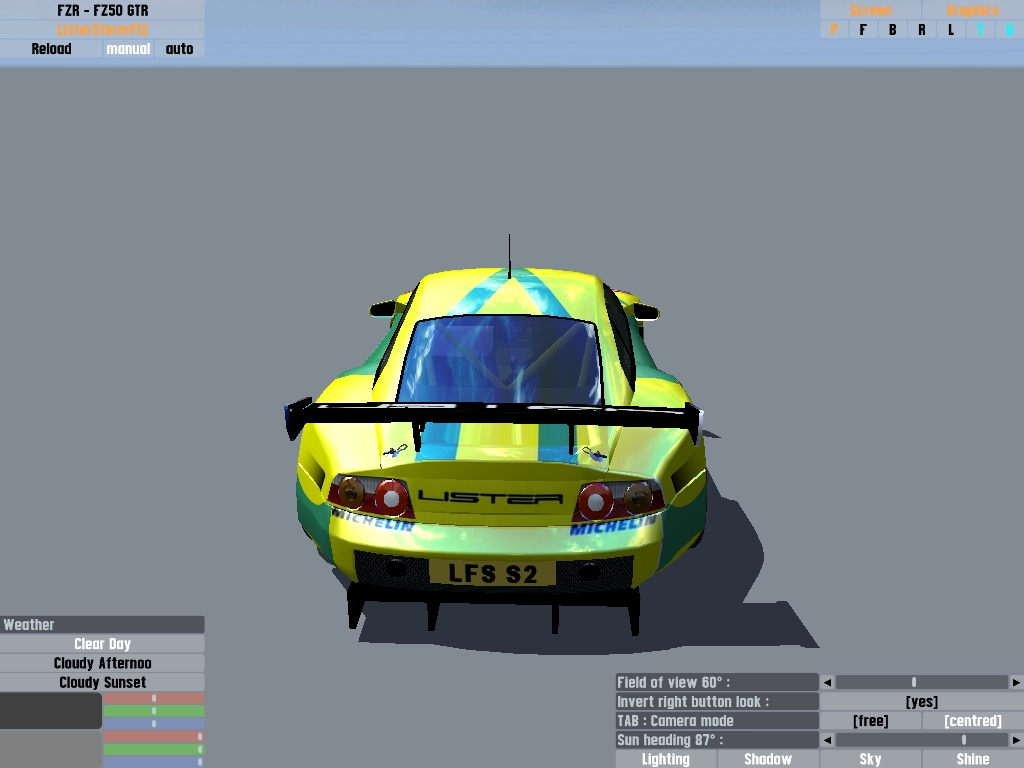Open the Graphics options tab
This screenshot has width=1024, height=768.
click(973, 10)
